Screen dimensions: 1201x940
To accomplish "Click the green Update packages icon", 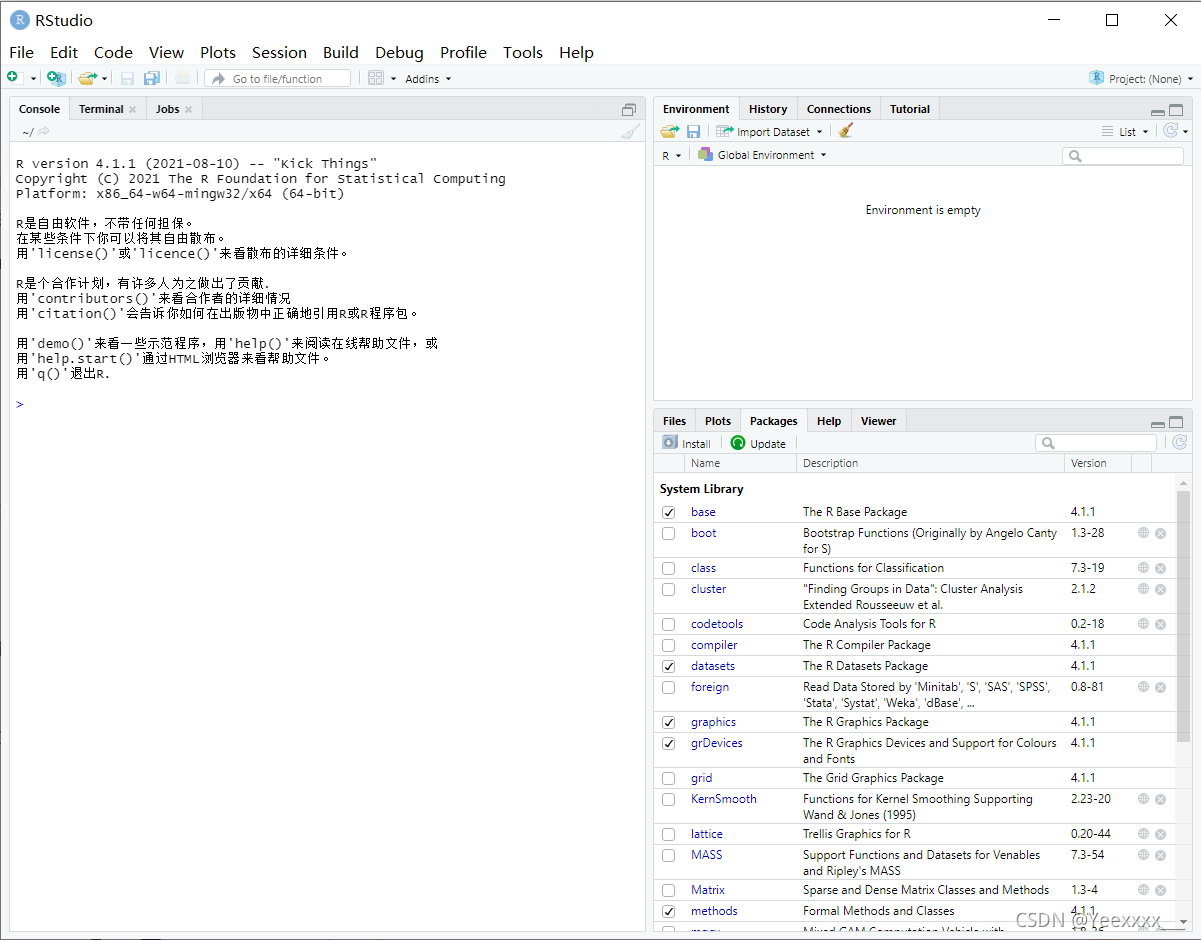I will coord(738,443).
